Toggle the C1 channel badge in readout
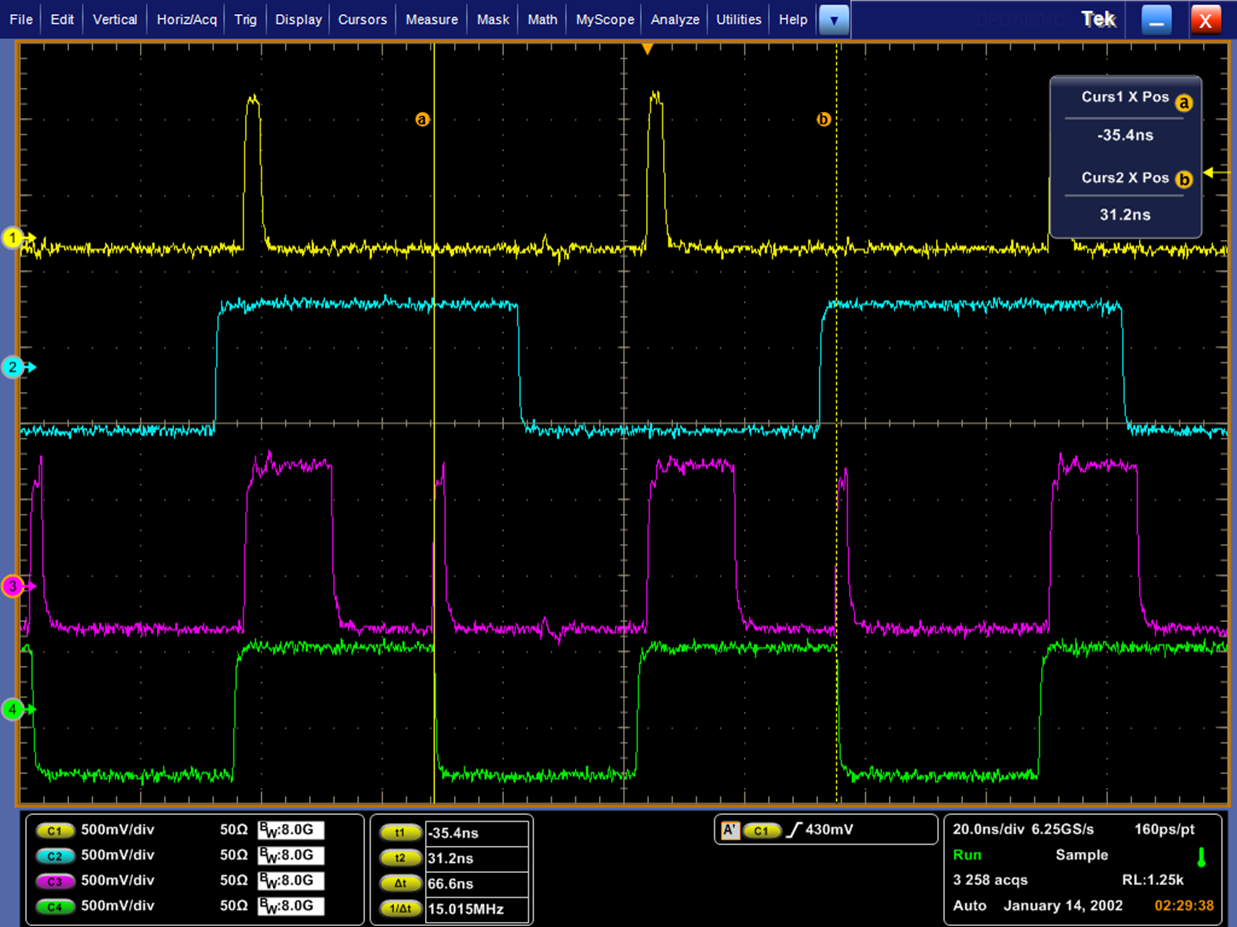 point(55,830)
